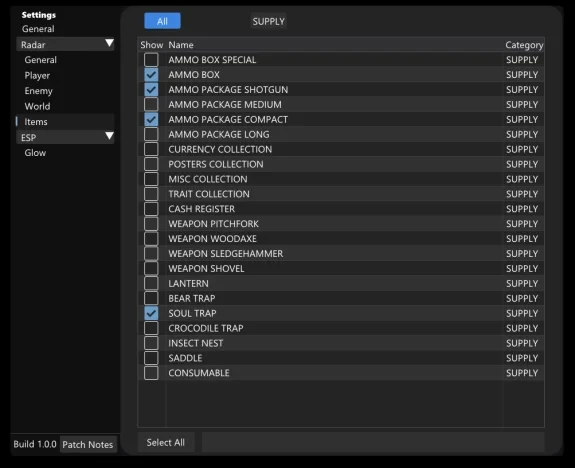Collapse the Radar section arrow
The width and height of the screenshot is (575, 468).
coord(109,43)
